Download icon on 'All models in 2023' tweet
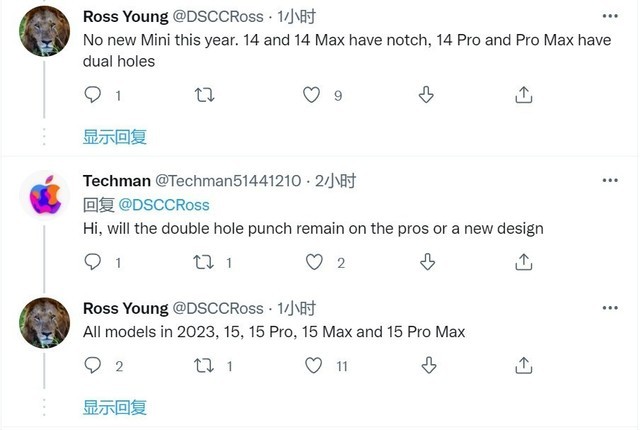This screenshot has width=640, height=430. [x=424, y=366]
